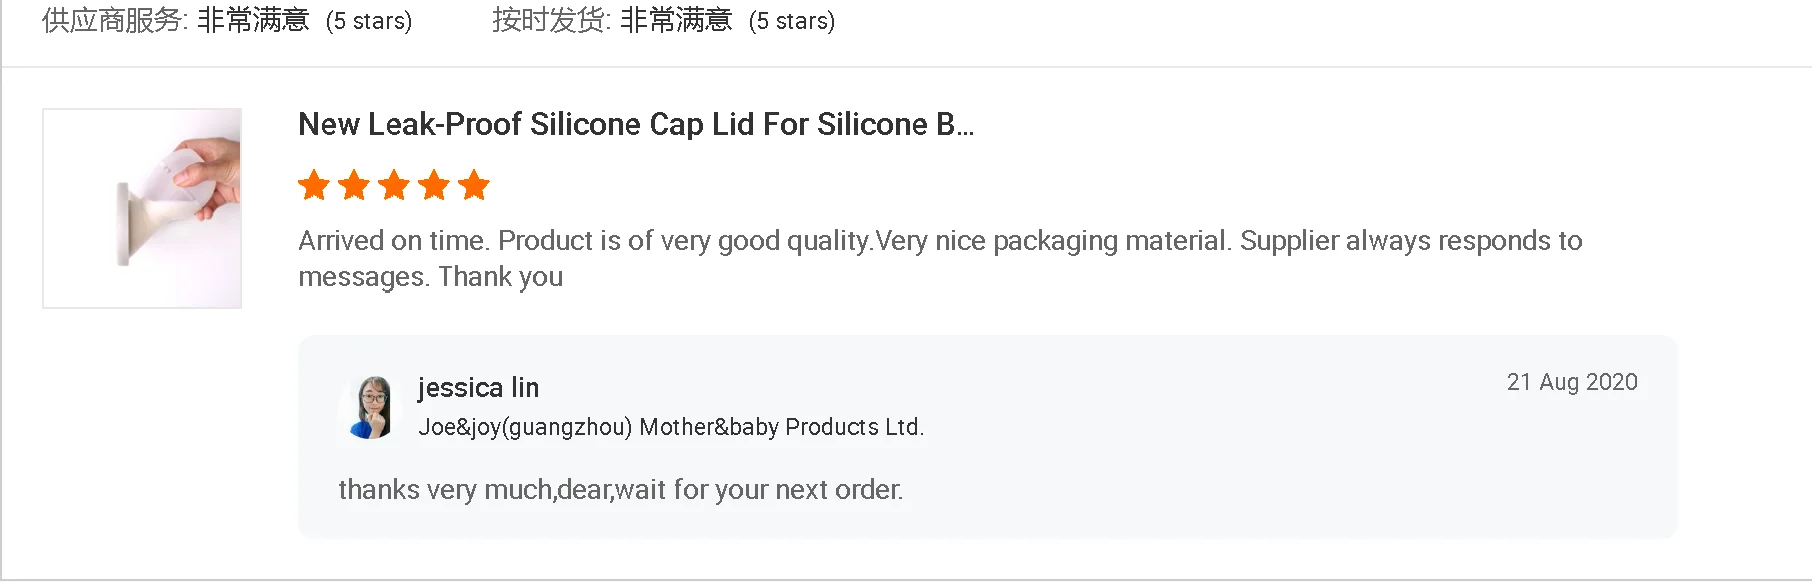Image resolution: width=1812 pixels, height=582 pixels.
Task: Open jessica lin's profile name
Action: point(478,387)
